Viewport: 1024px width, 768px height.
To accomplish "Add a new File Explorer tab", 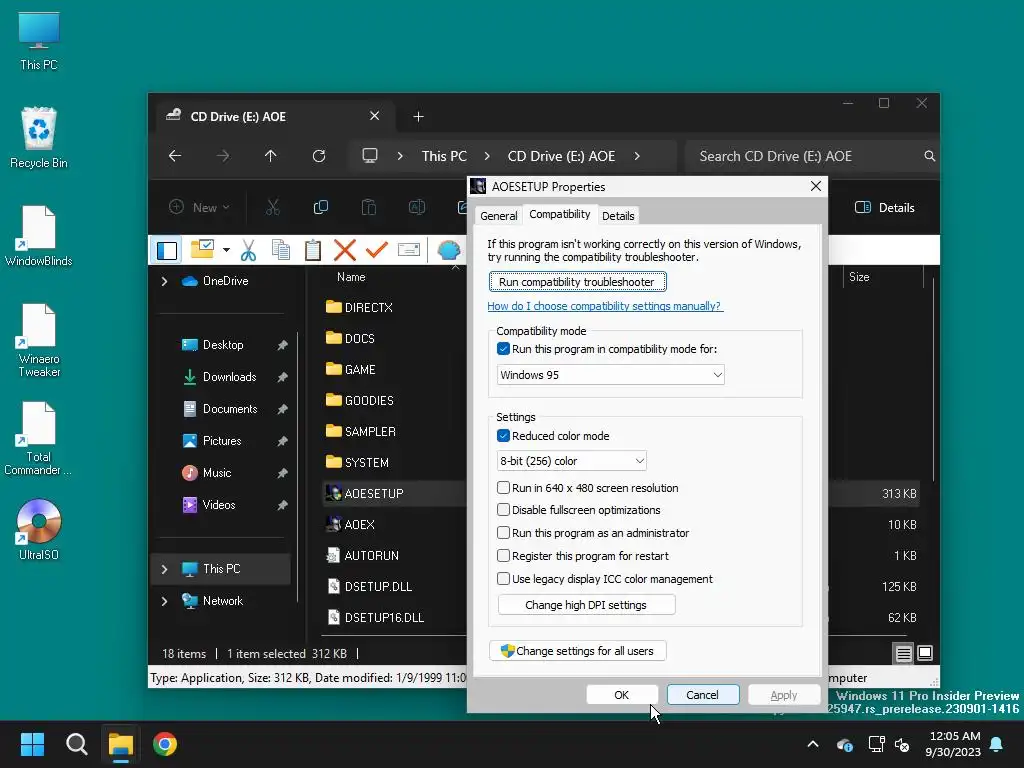I will coord(419,116).
